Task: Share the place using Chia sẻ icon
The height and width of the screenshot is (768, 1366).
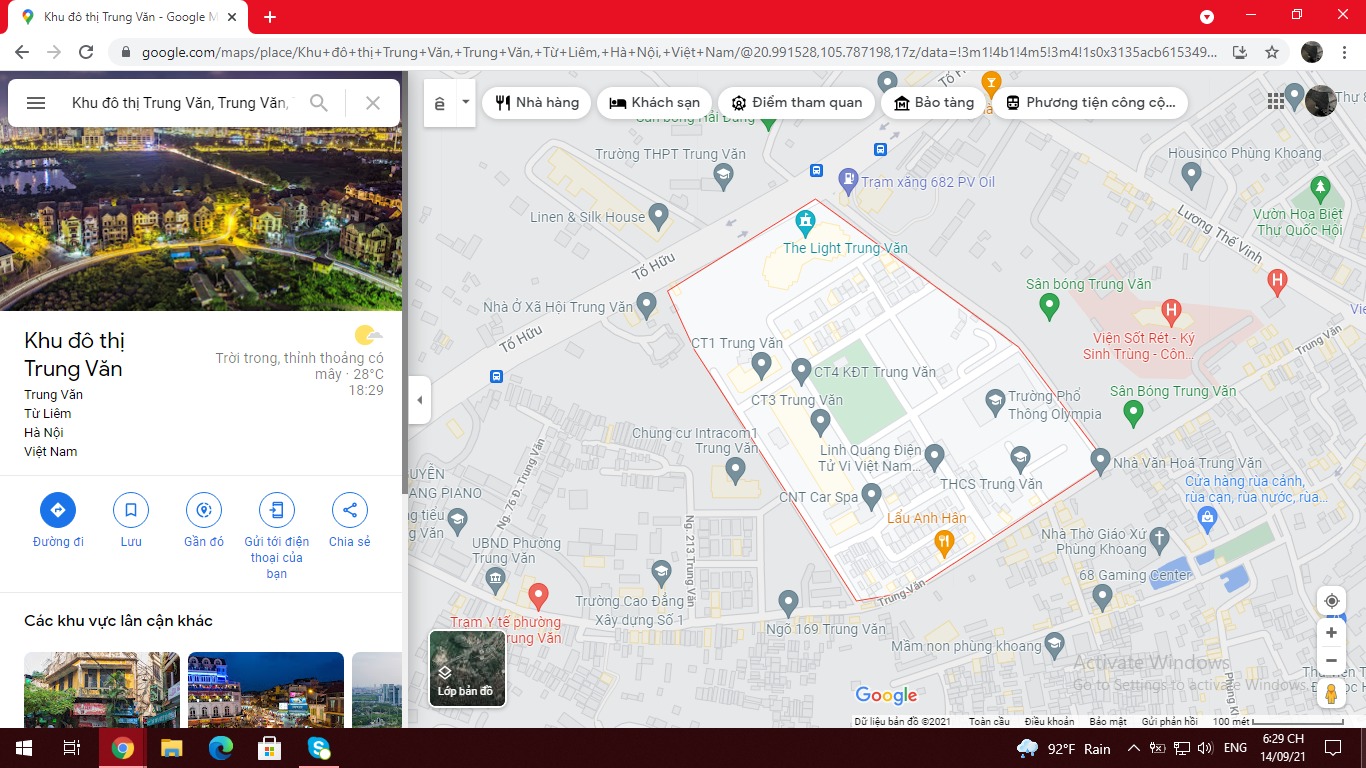Action: pos(349,510)
